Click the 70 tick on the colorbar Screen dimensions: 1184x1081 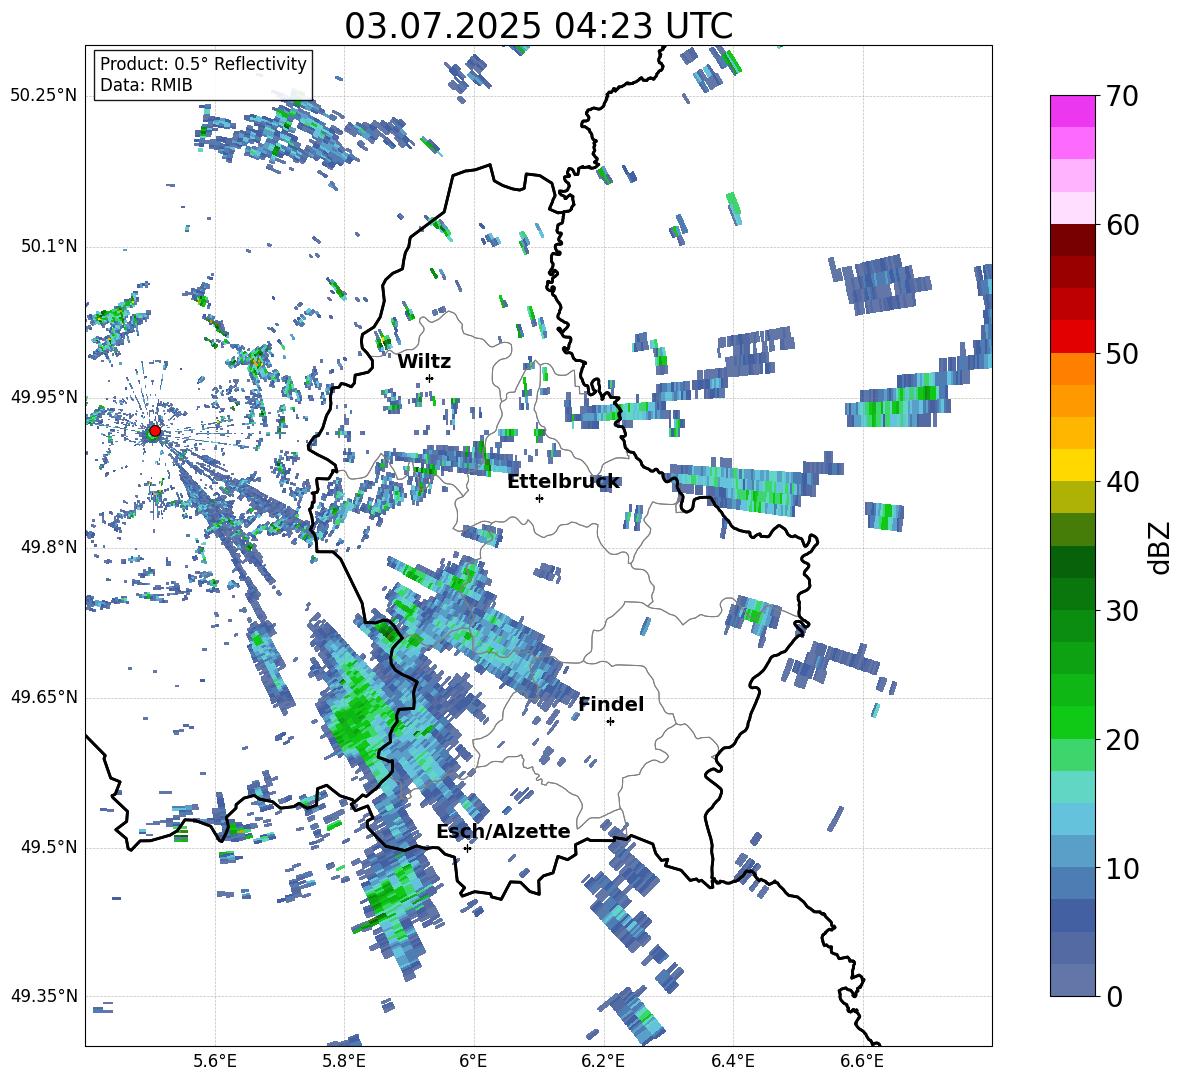click(1122, 96)
